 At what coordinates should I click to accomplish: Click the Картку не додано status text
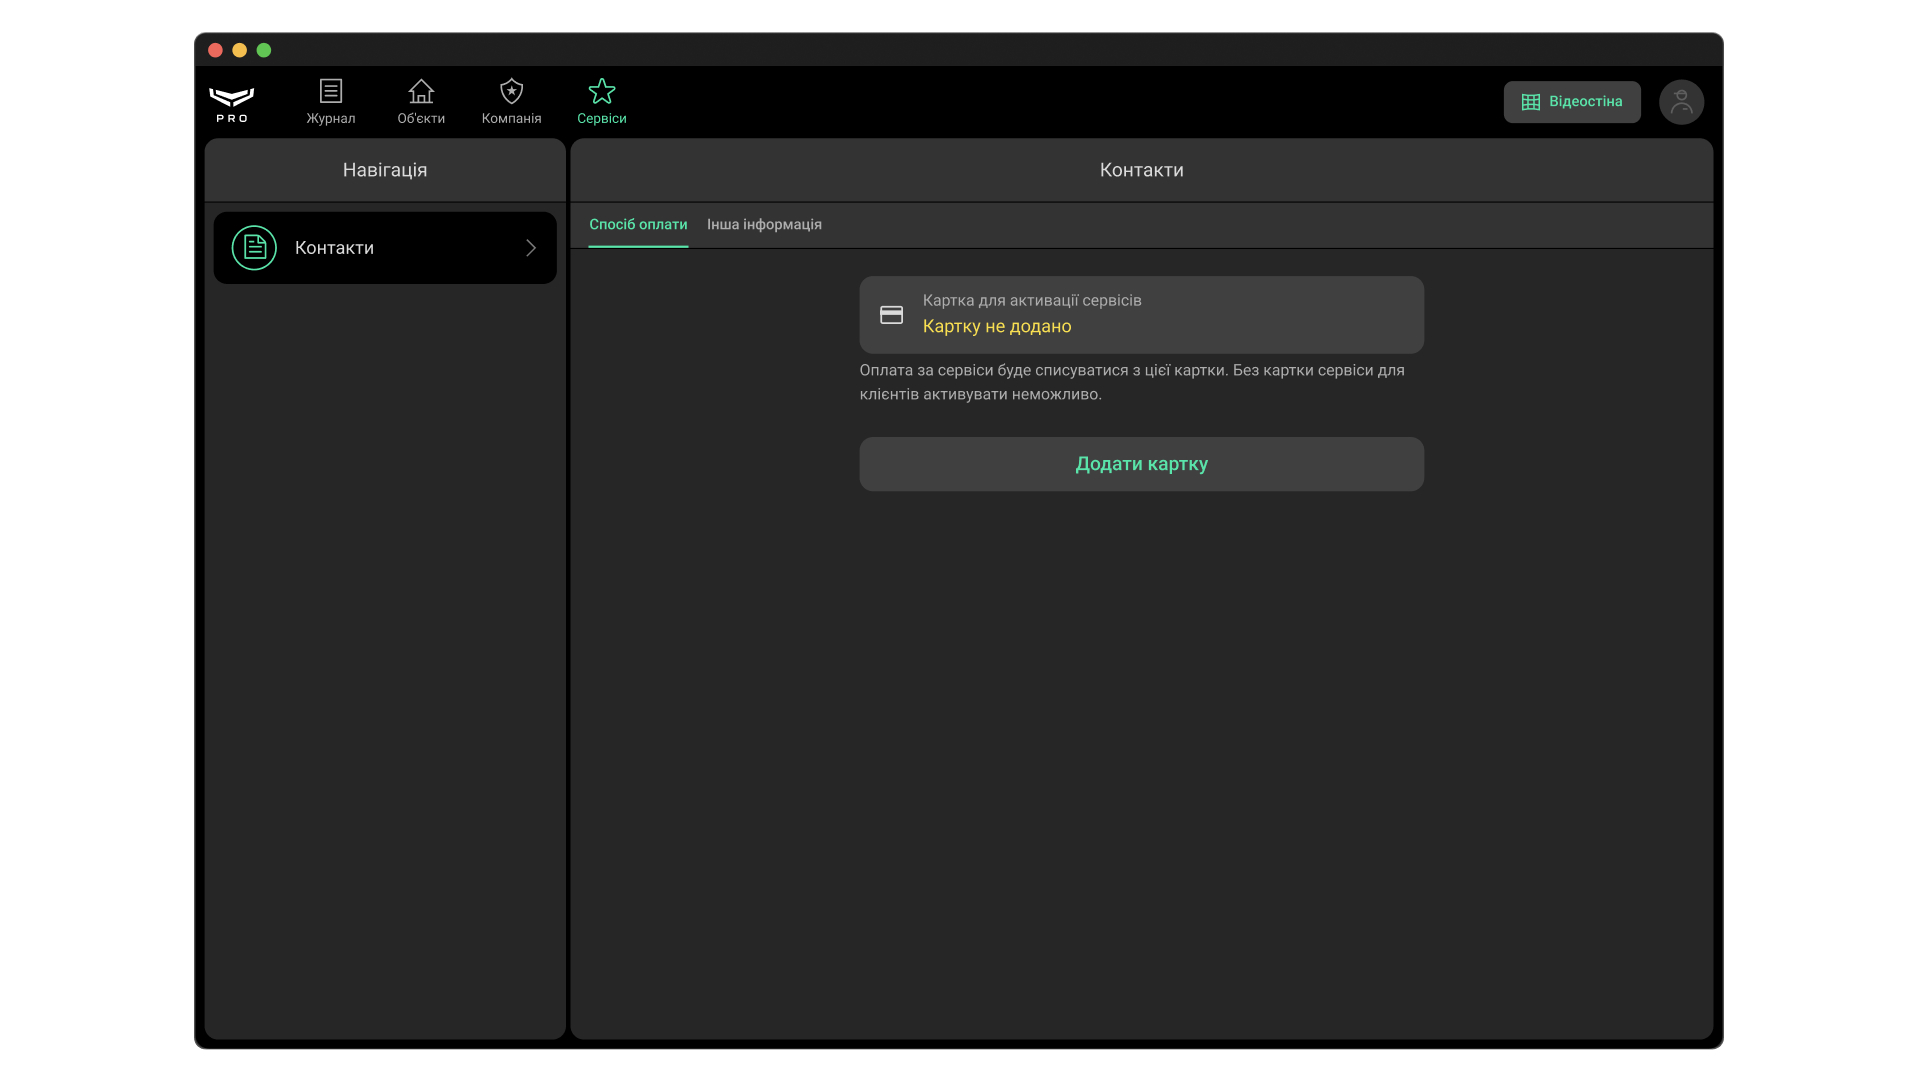[996, 327]
